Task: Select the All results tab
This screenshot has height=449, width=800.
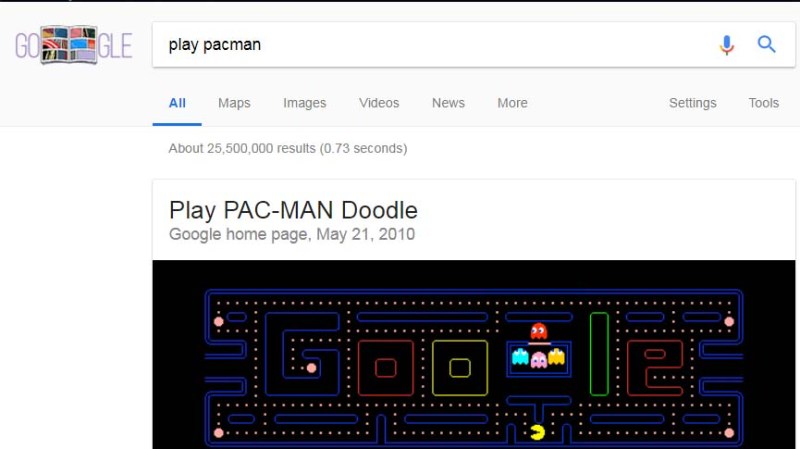Action: (177, 103)
